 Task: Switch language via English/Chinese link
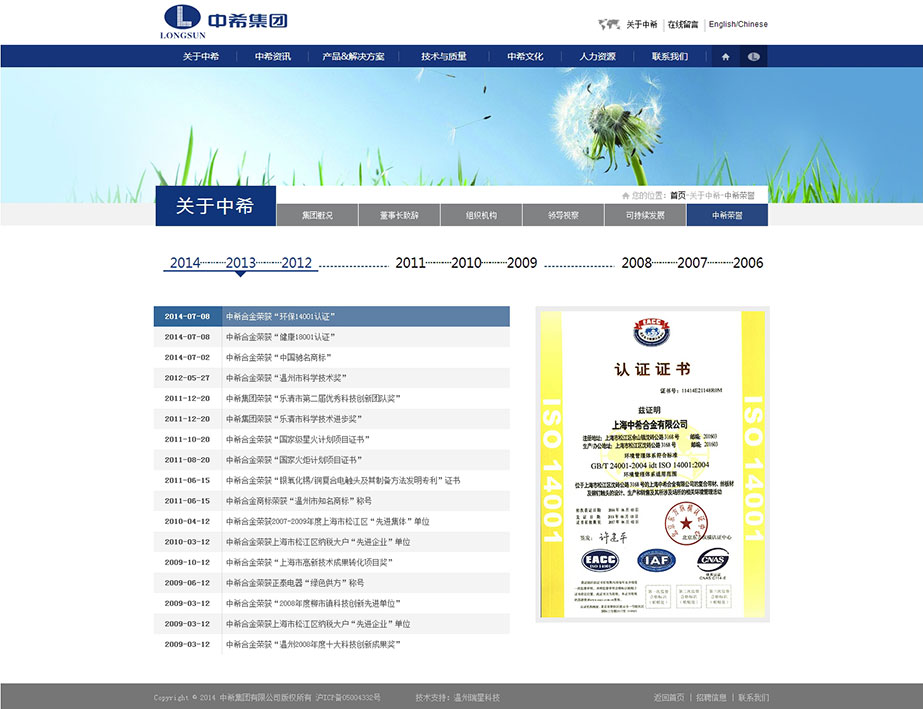[x=738, y=24]
